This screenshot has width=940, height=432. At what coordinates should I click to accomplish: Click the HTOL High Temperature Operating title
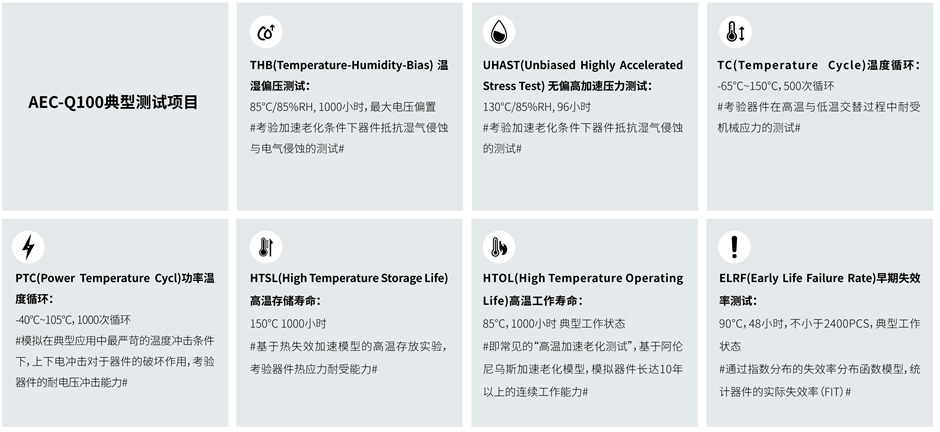coord(583,289)
